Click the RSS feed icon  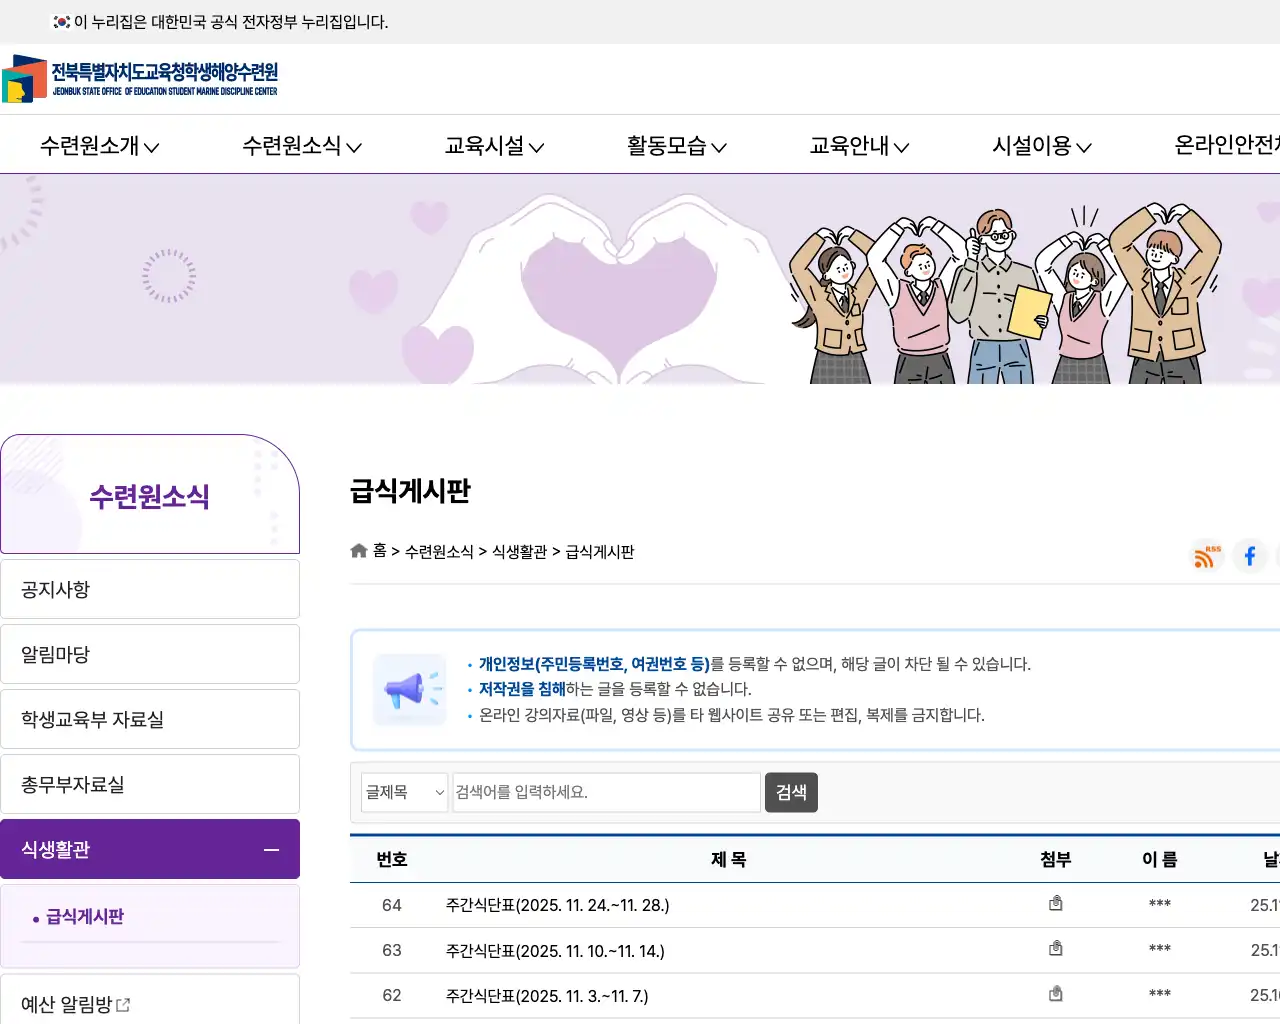pyautogui.click(x=1205, y=556)
